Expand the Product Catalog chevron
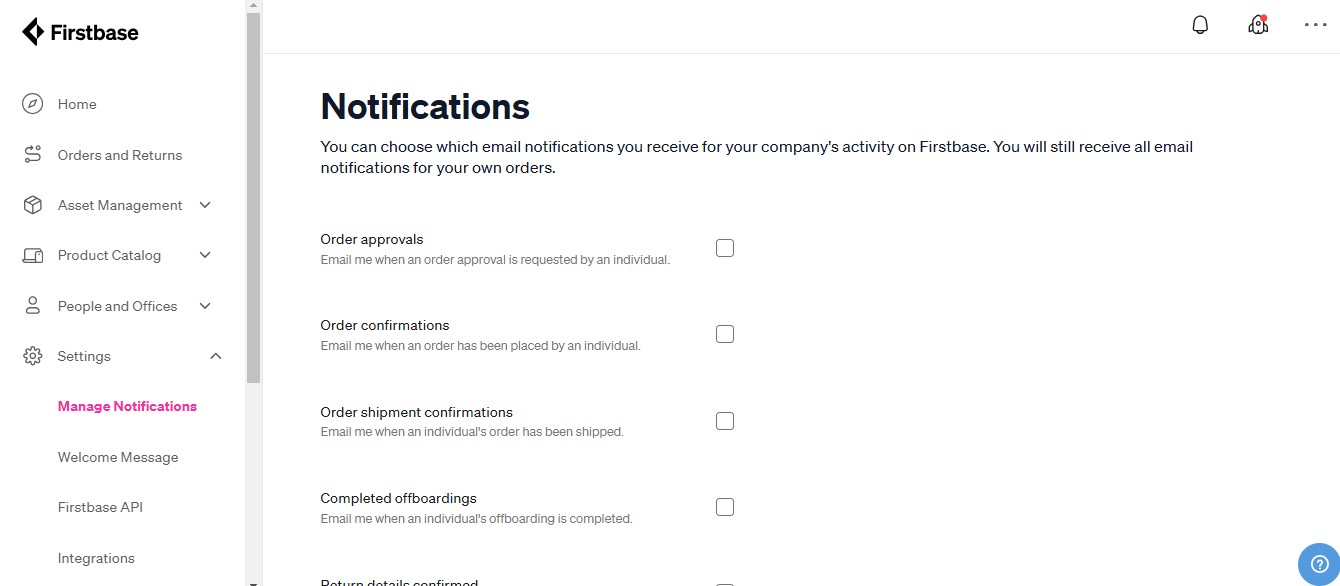The width and height of the screenshot is (1340, 586). (x=205, y=255)
